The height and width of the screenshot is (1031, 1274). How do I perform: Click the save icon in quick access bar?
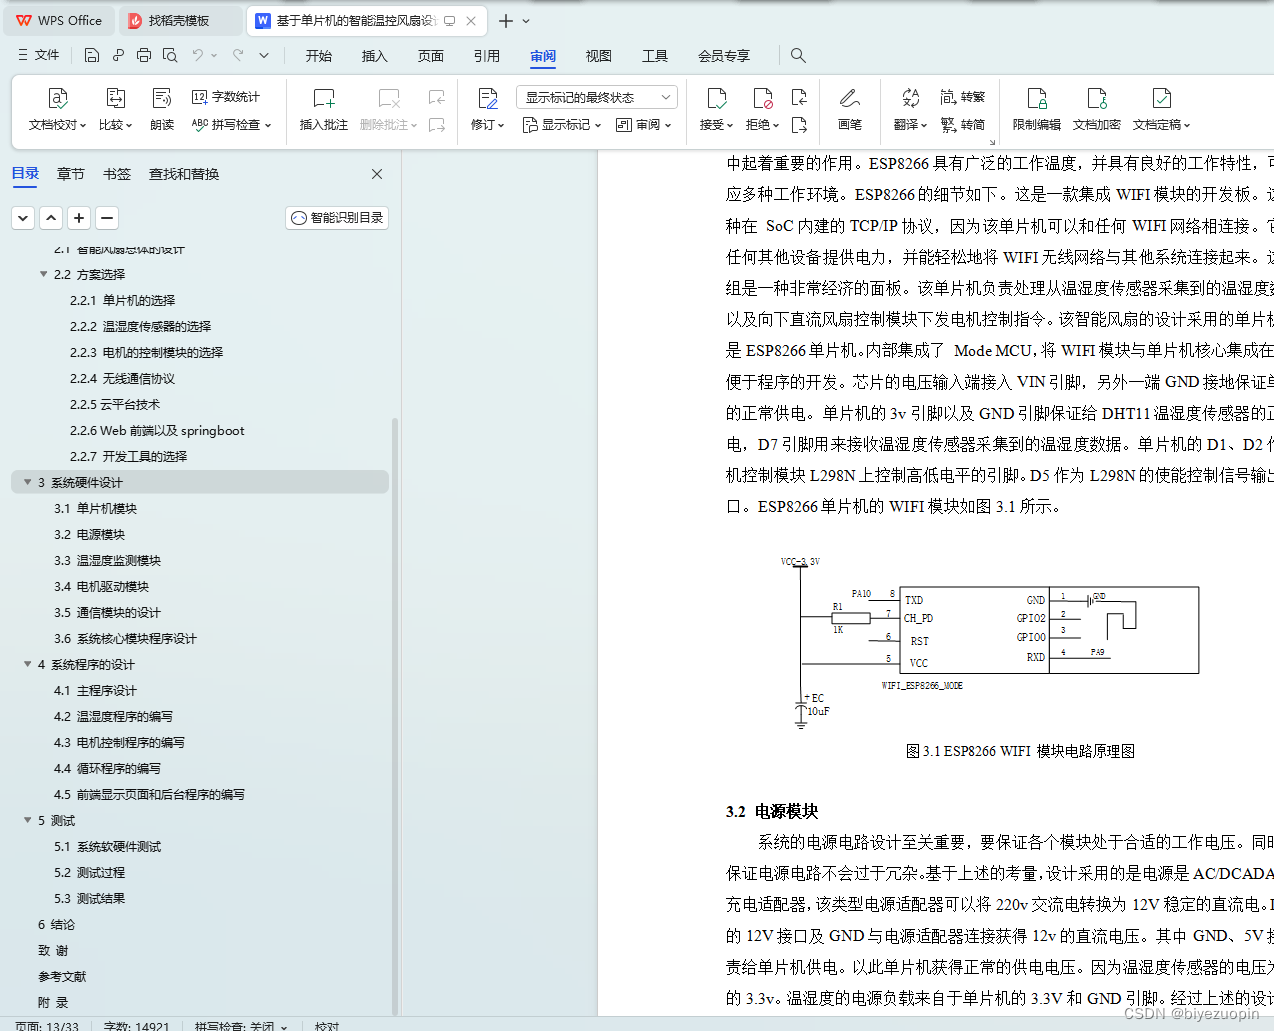92,55
